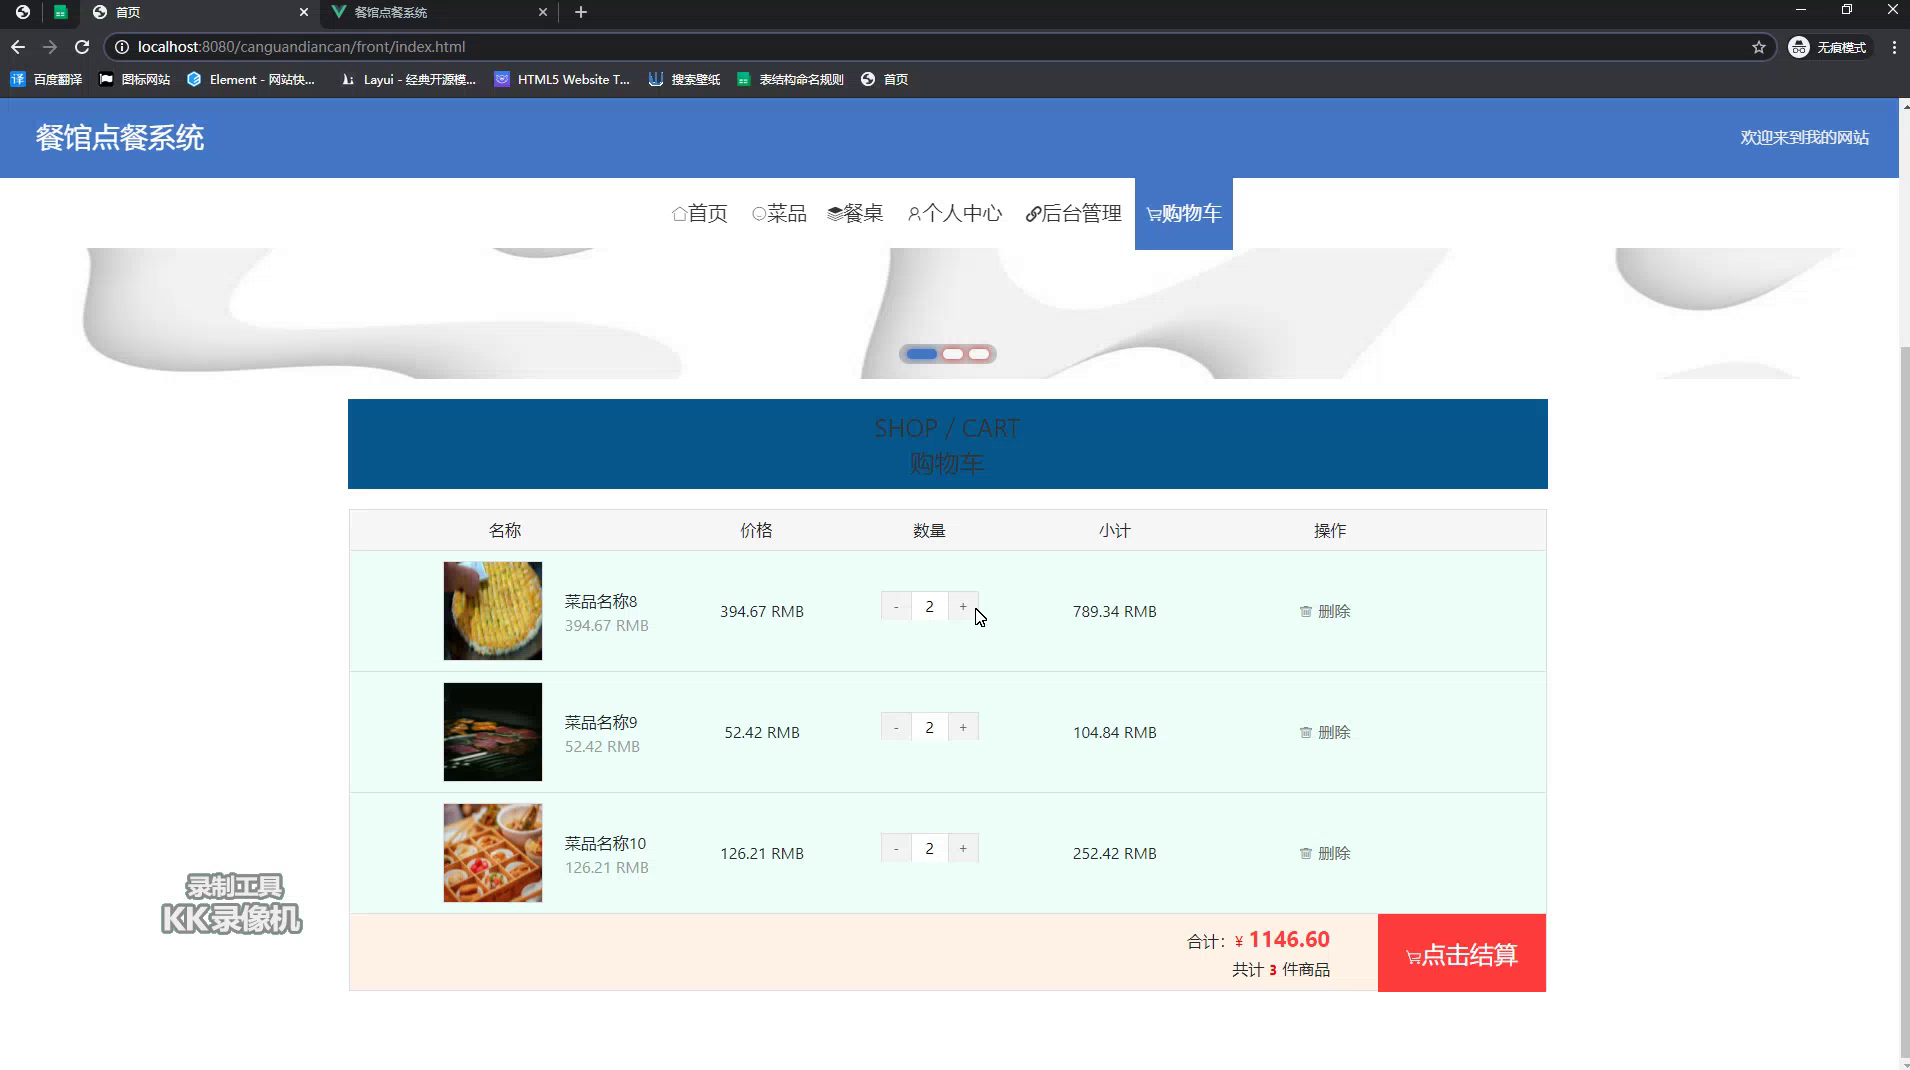Image resolution: width=1910 pixels, height=1070 pixels.
Task: Click the 菜品名称10 dish thumbnail
Action: [493, 853]
